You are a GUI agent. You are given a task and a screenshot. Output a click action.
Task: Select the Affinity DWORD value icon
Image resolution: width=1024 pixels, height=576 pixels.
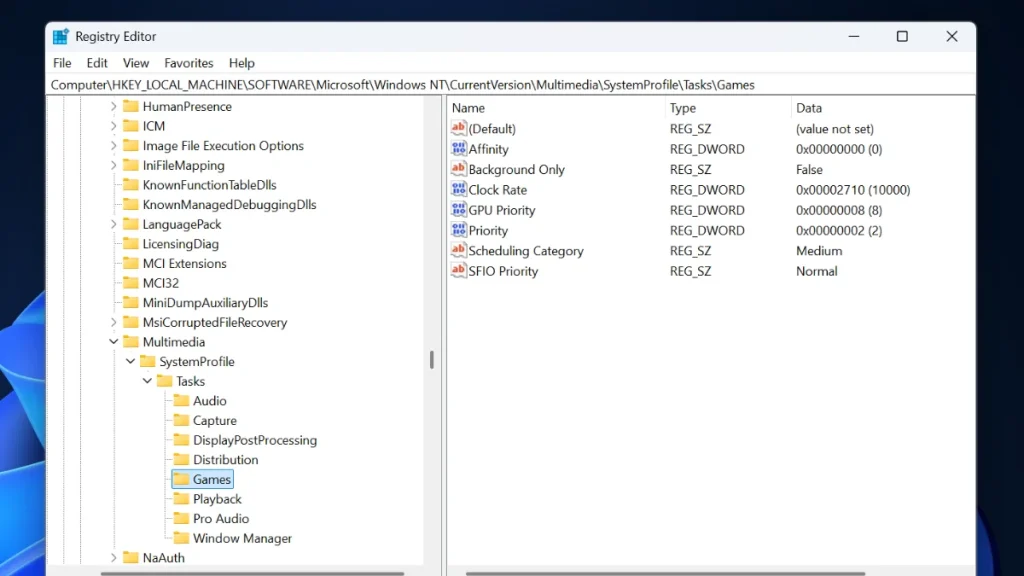(459, 148)
